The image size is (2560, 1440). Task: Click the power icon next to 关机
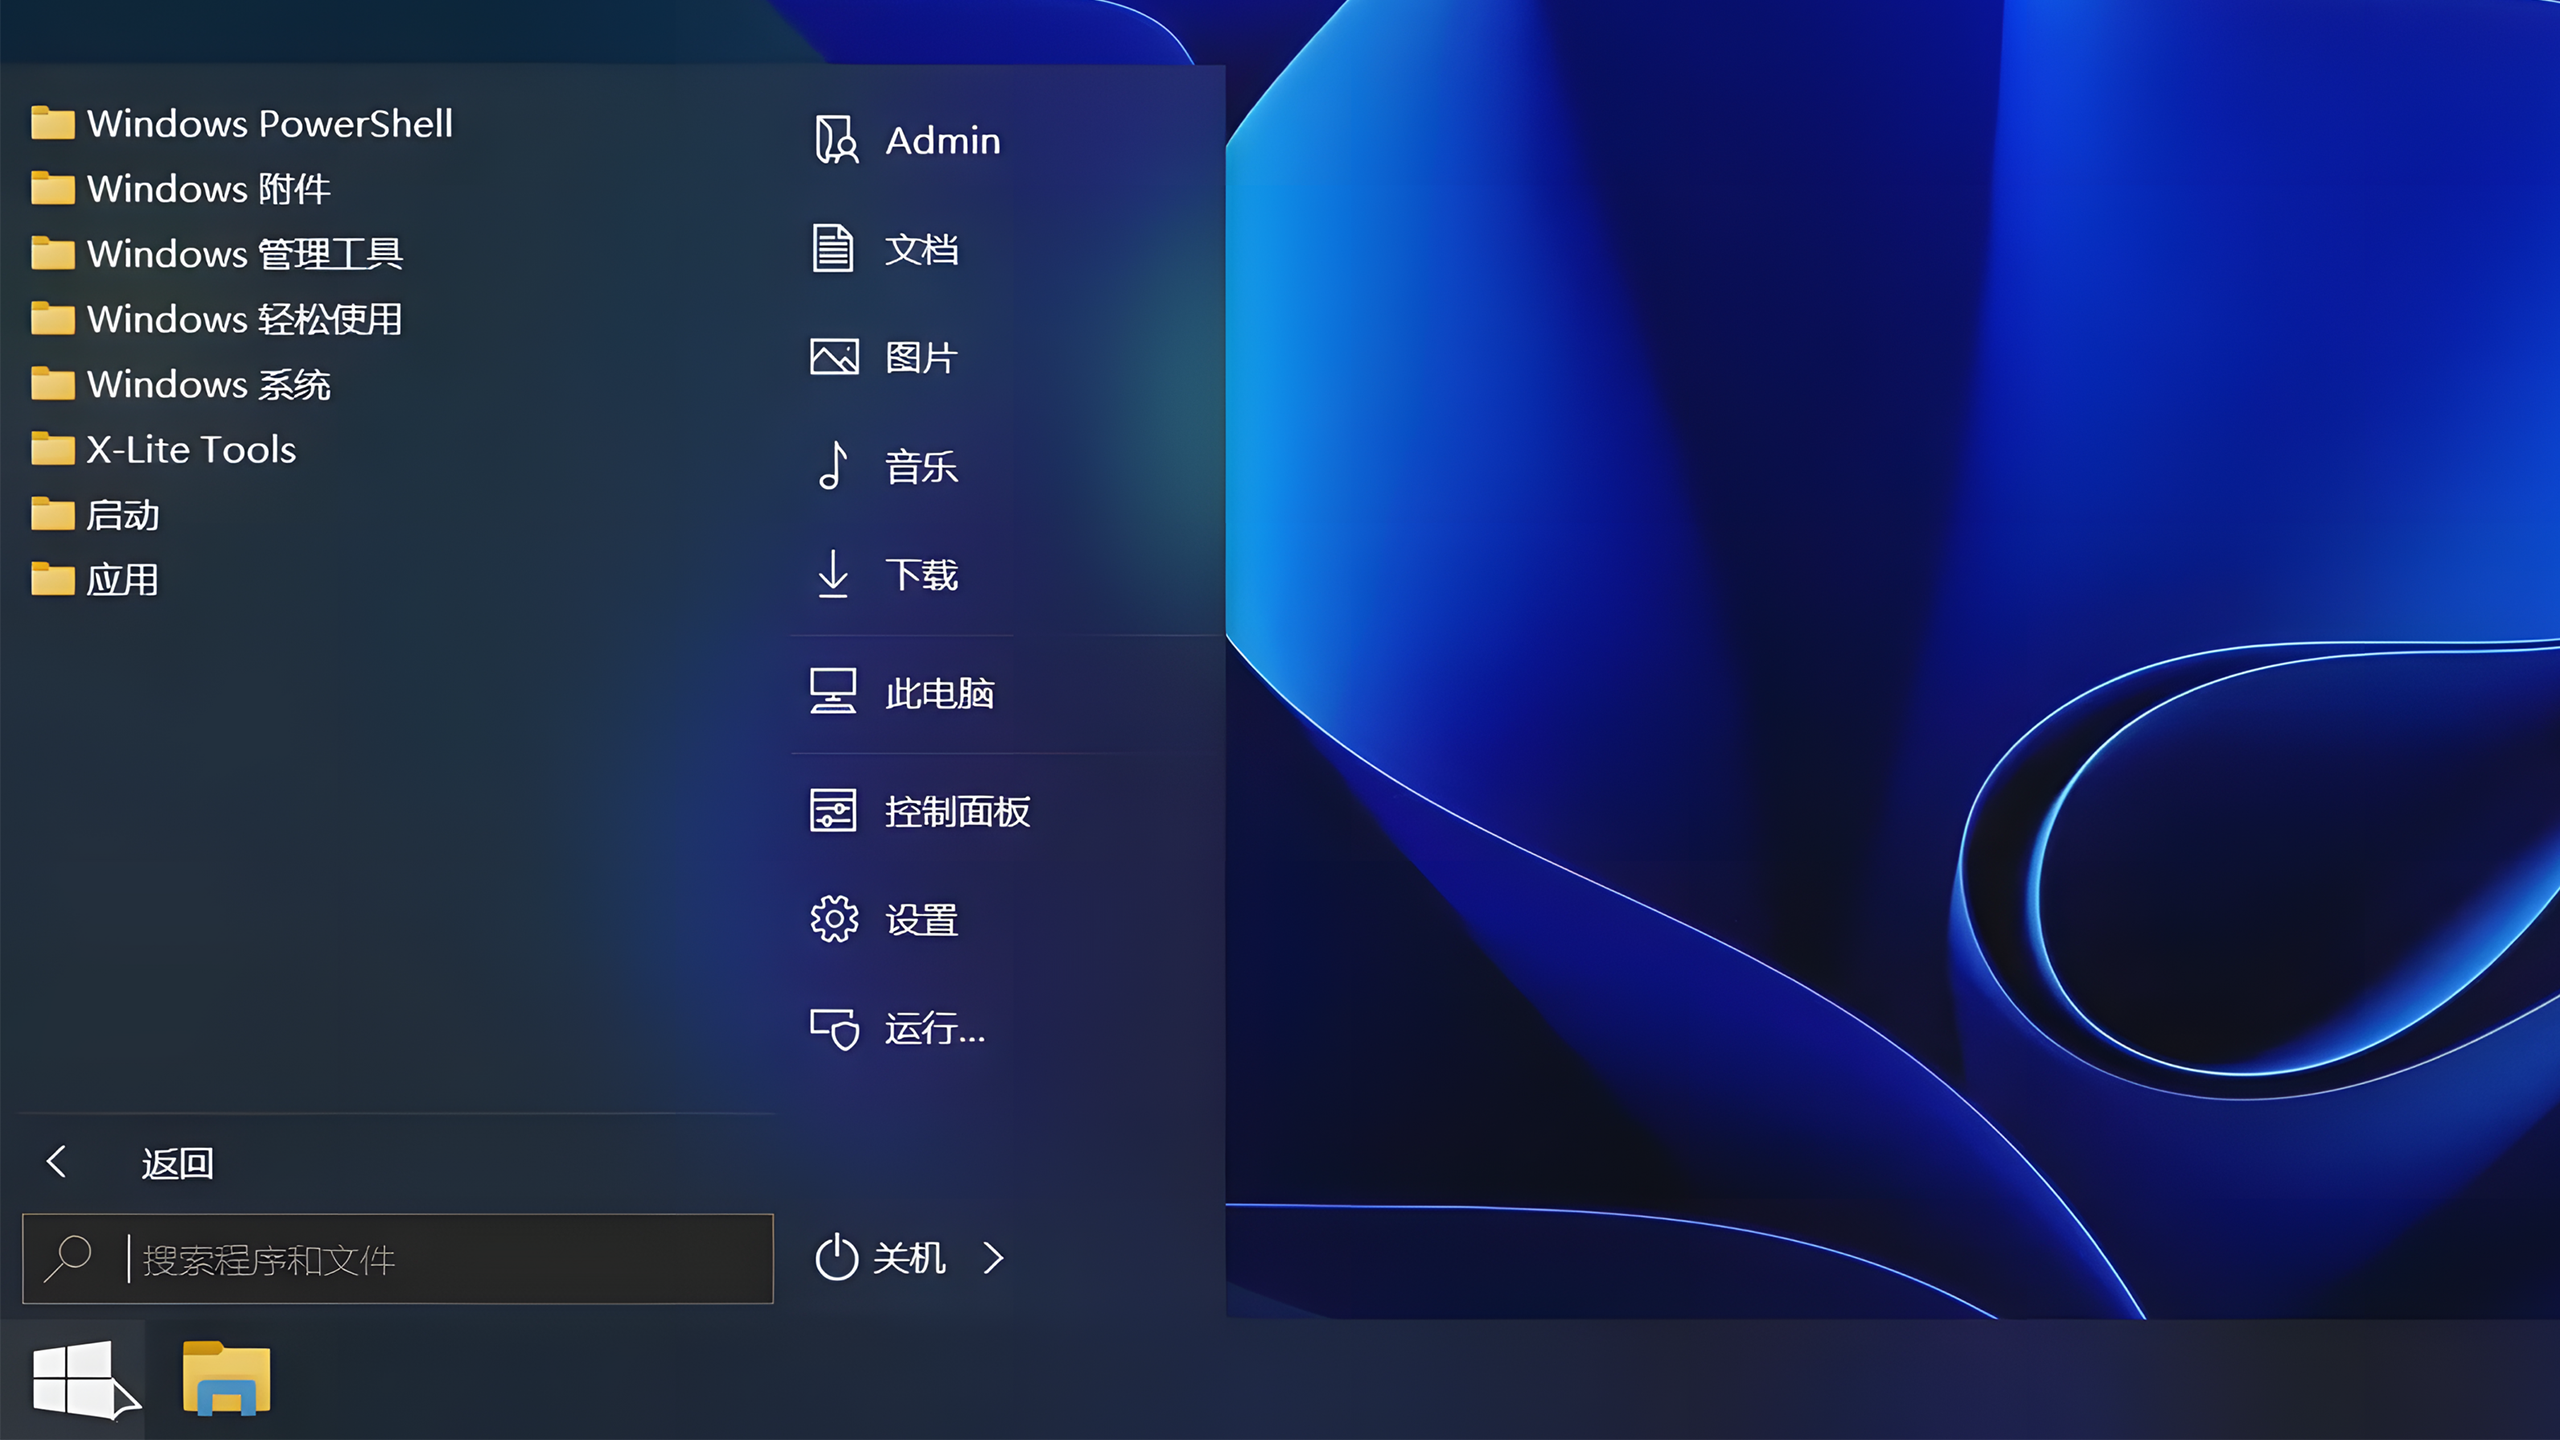[836, 1258]
